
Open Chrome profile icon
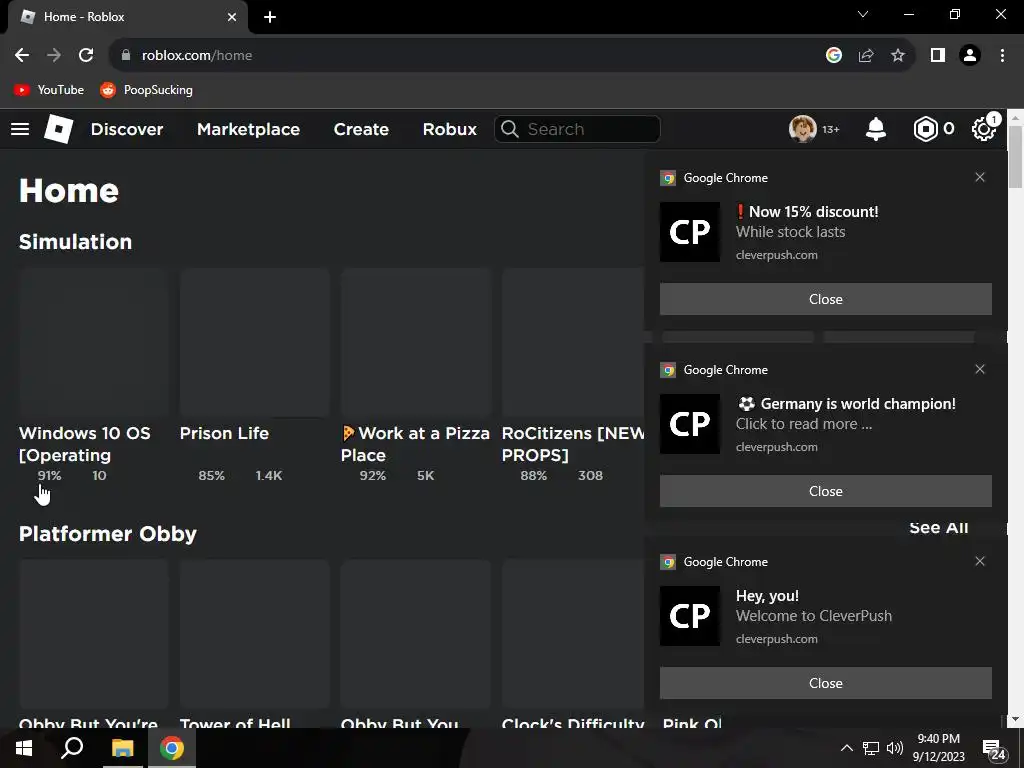[x=970, y=55]
